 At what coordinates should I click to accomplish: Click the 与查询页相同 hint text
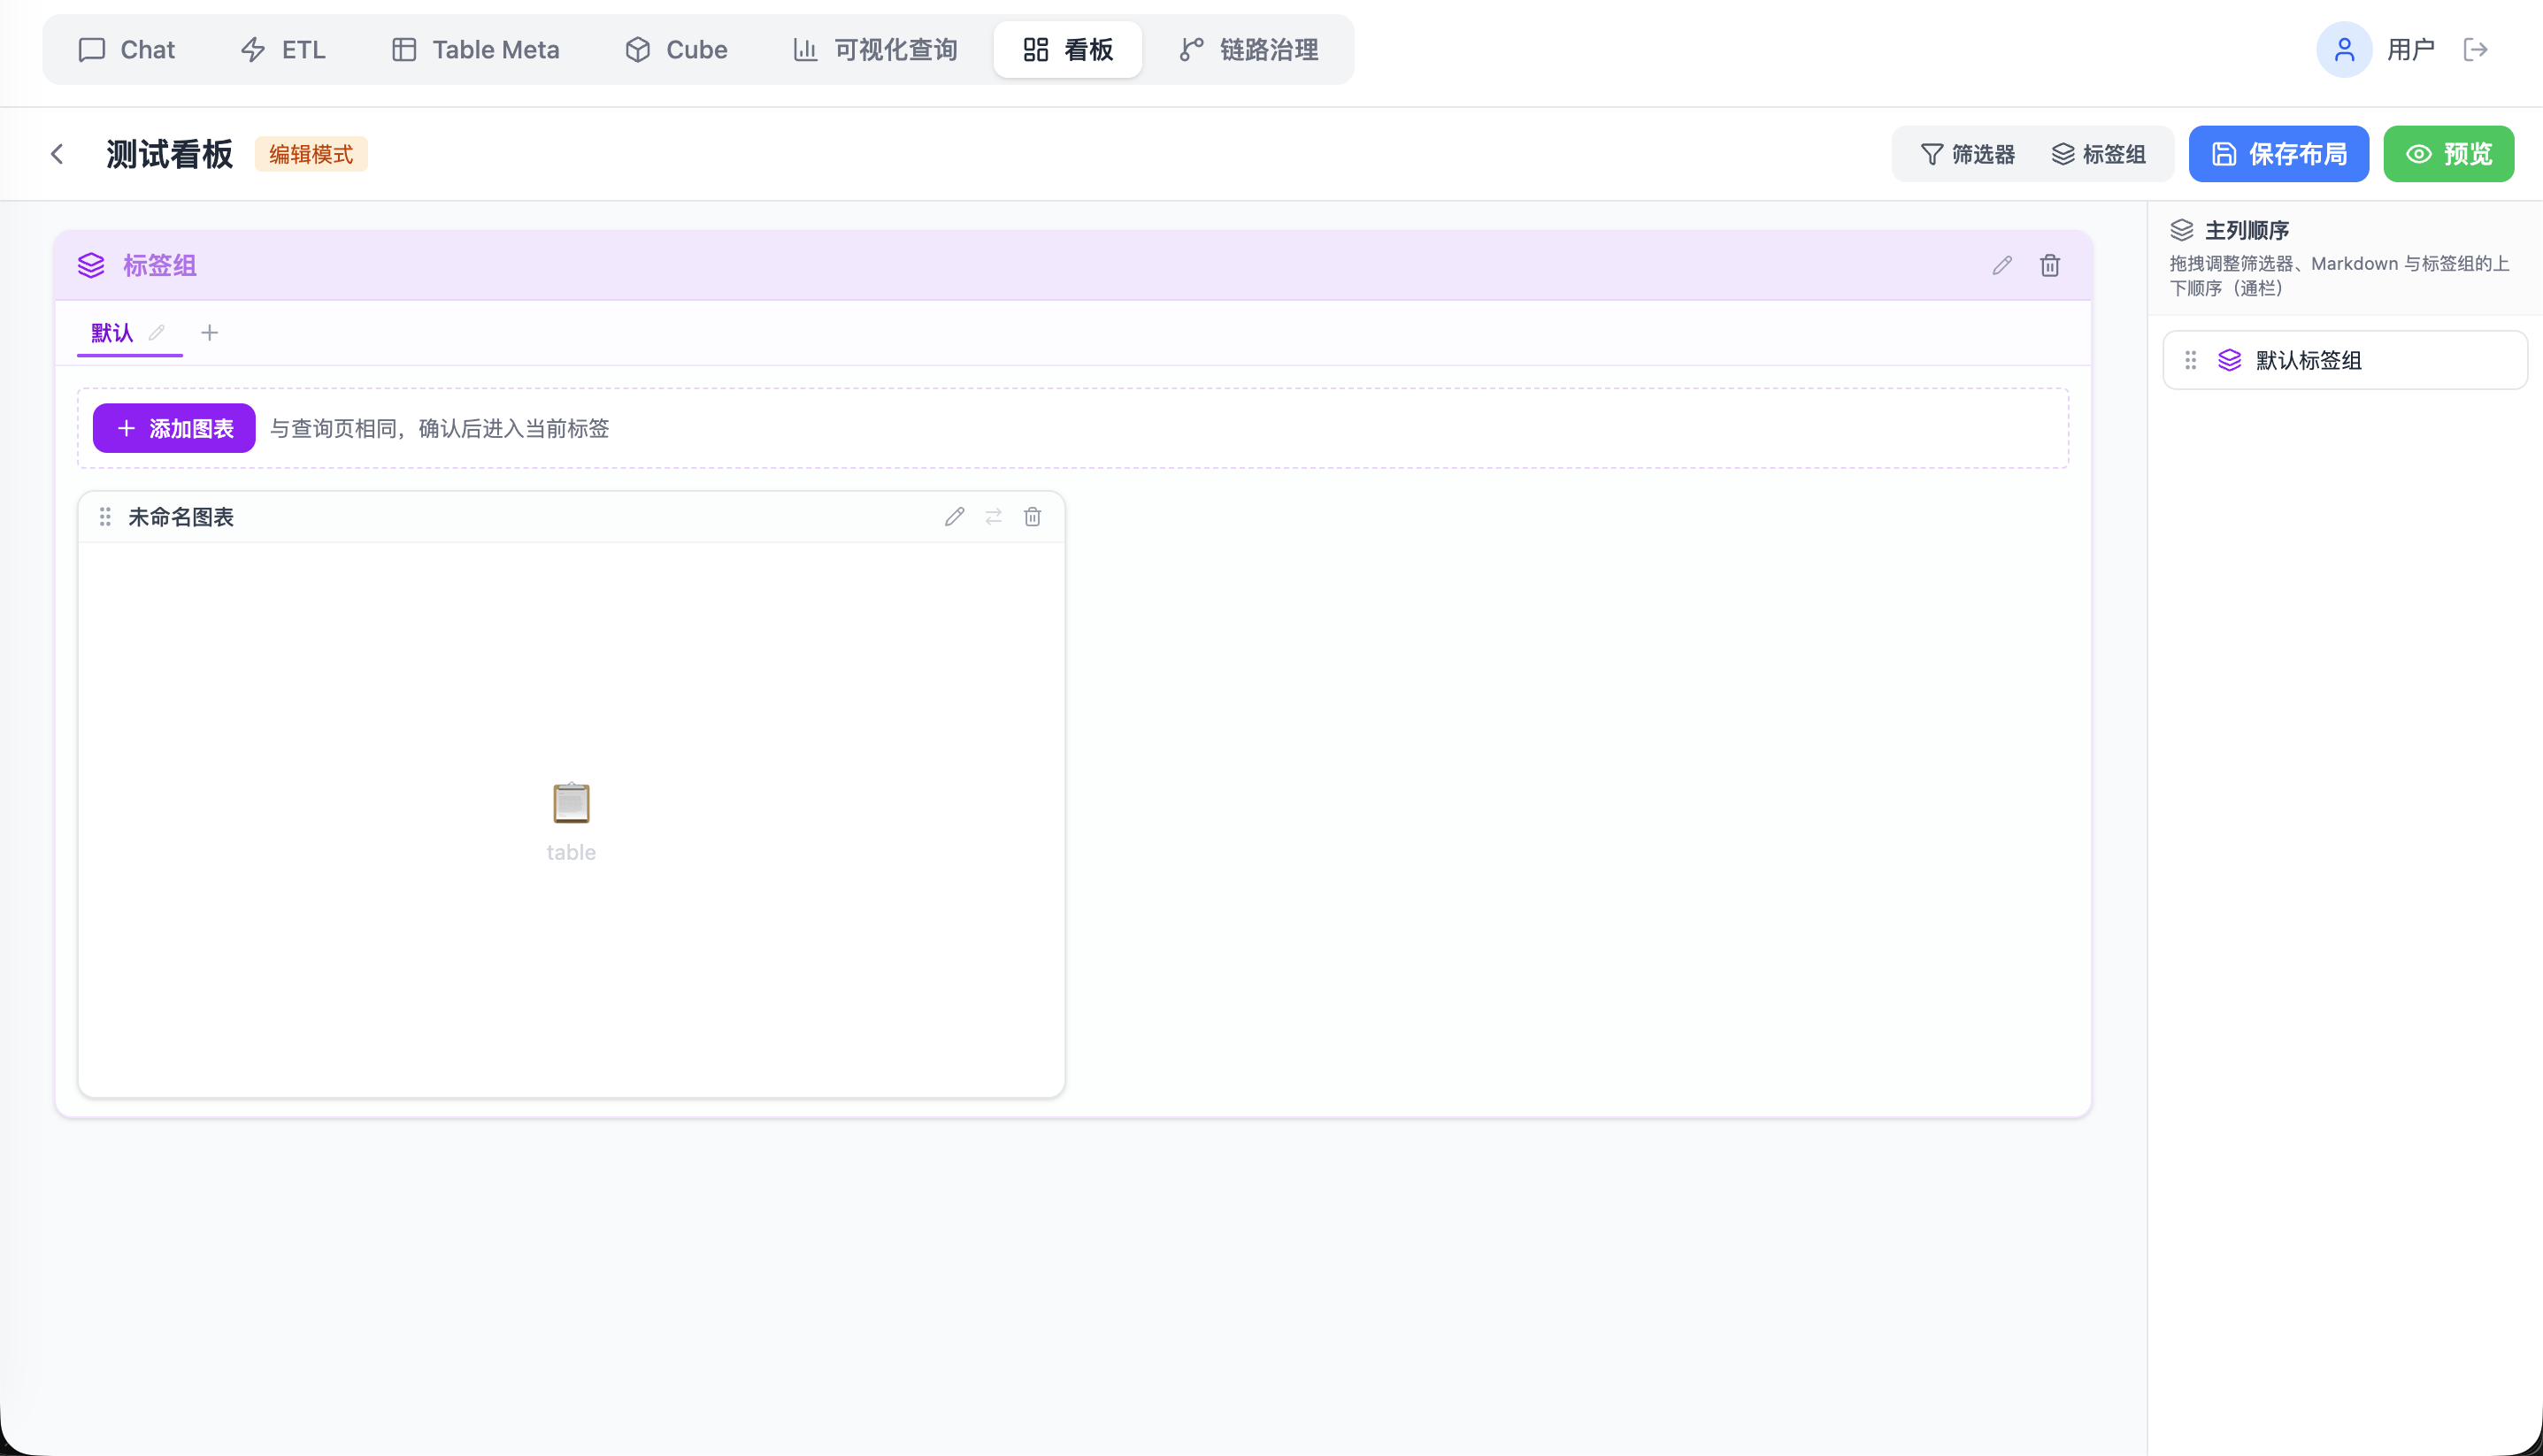(439, 428)
